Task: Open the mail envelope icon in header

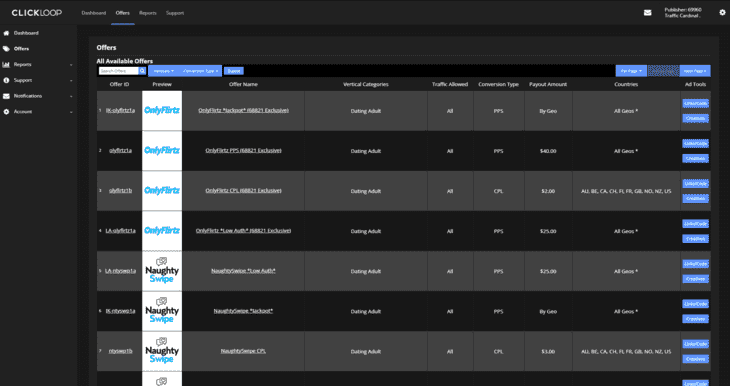Action: pos(648,13)
